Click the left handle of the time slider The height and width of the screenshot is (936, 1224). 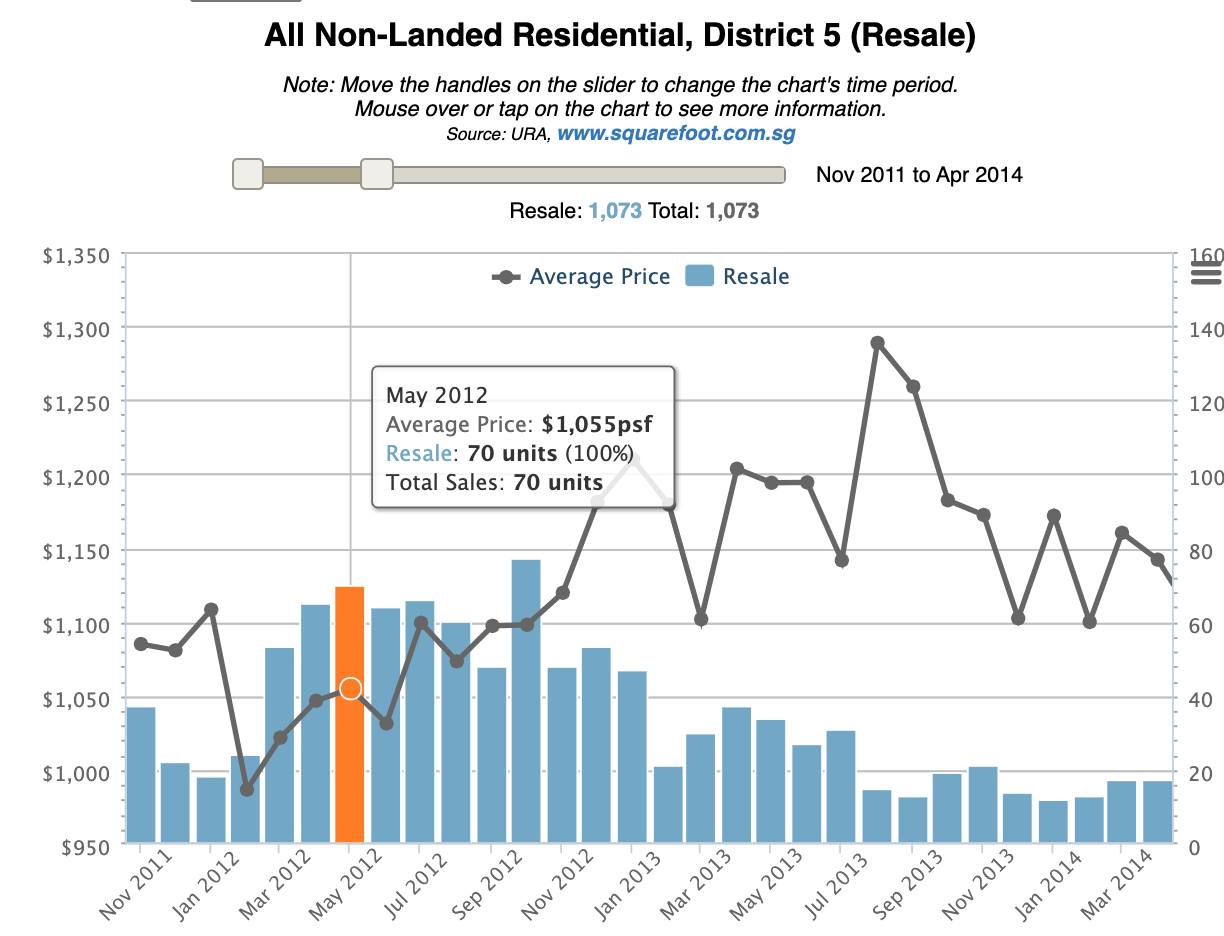247,174
